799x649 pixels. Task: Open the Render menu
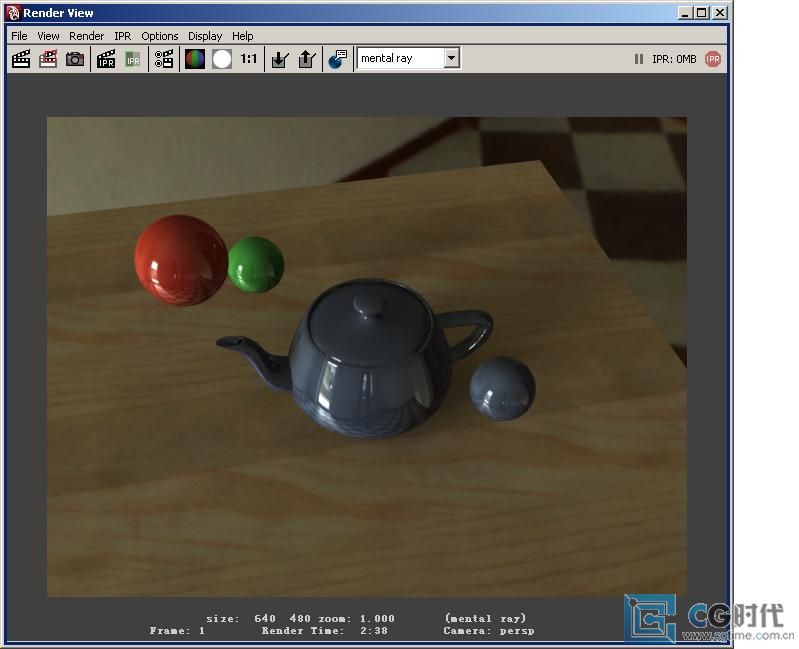click(87, 36)
